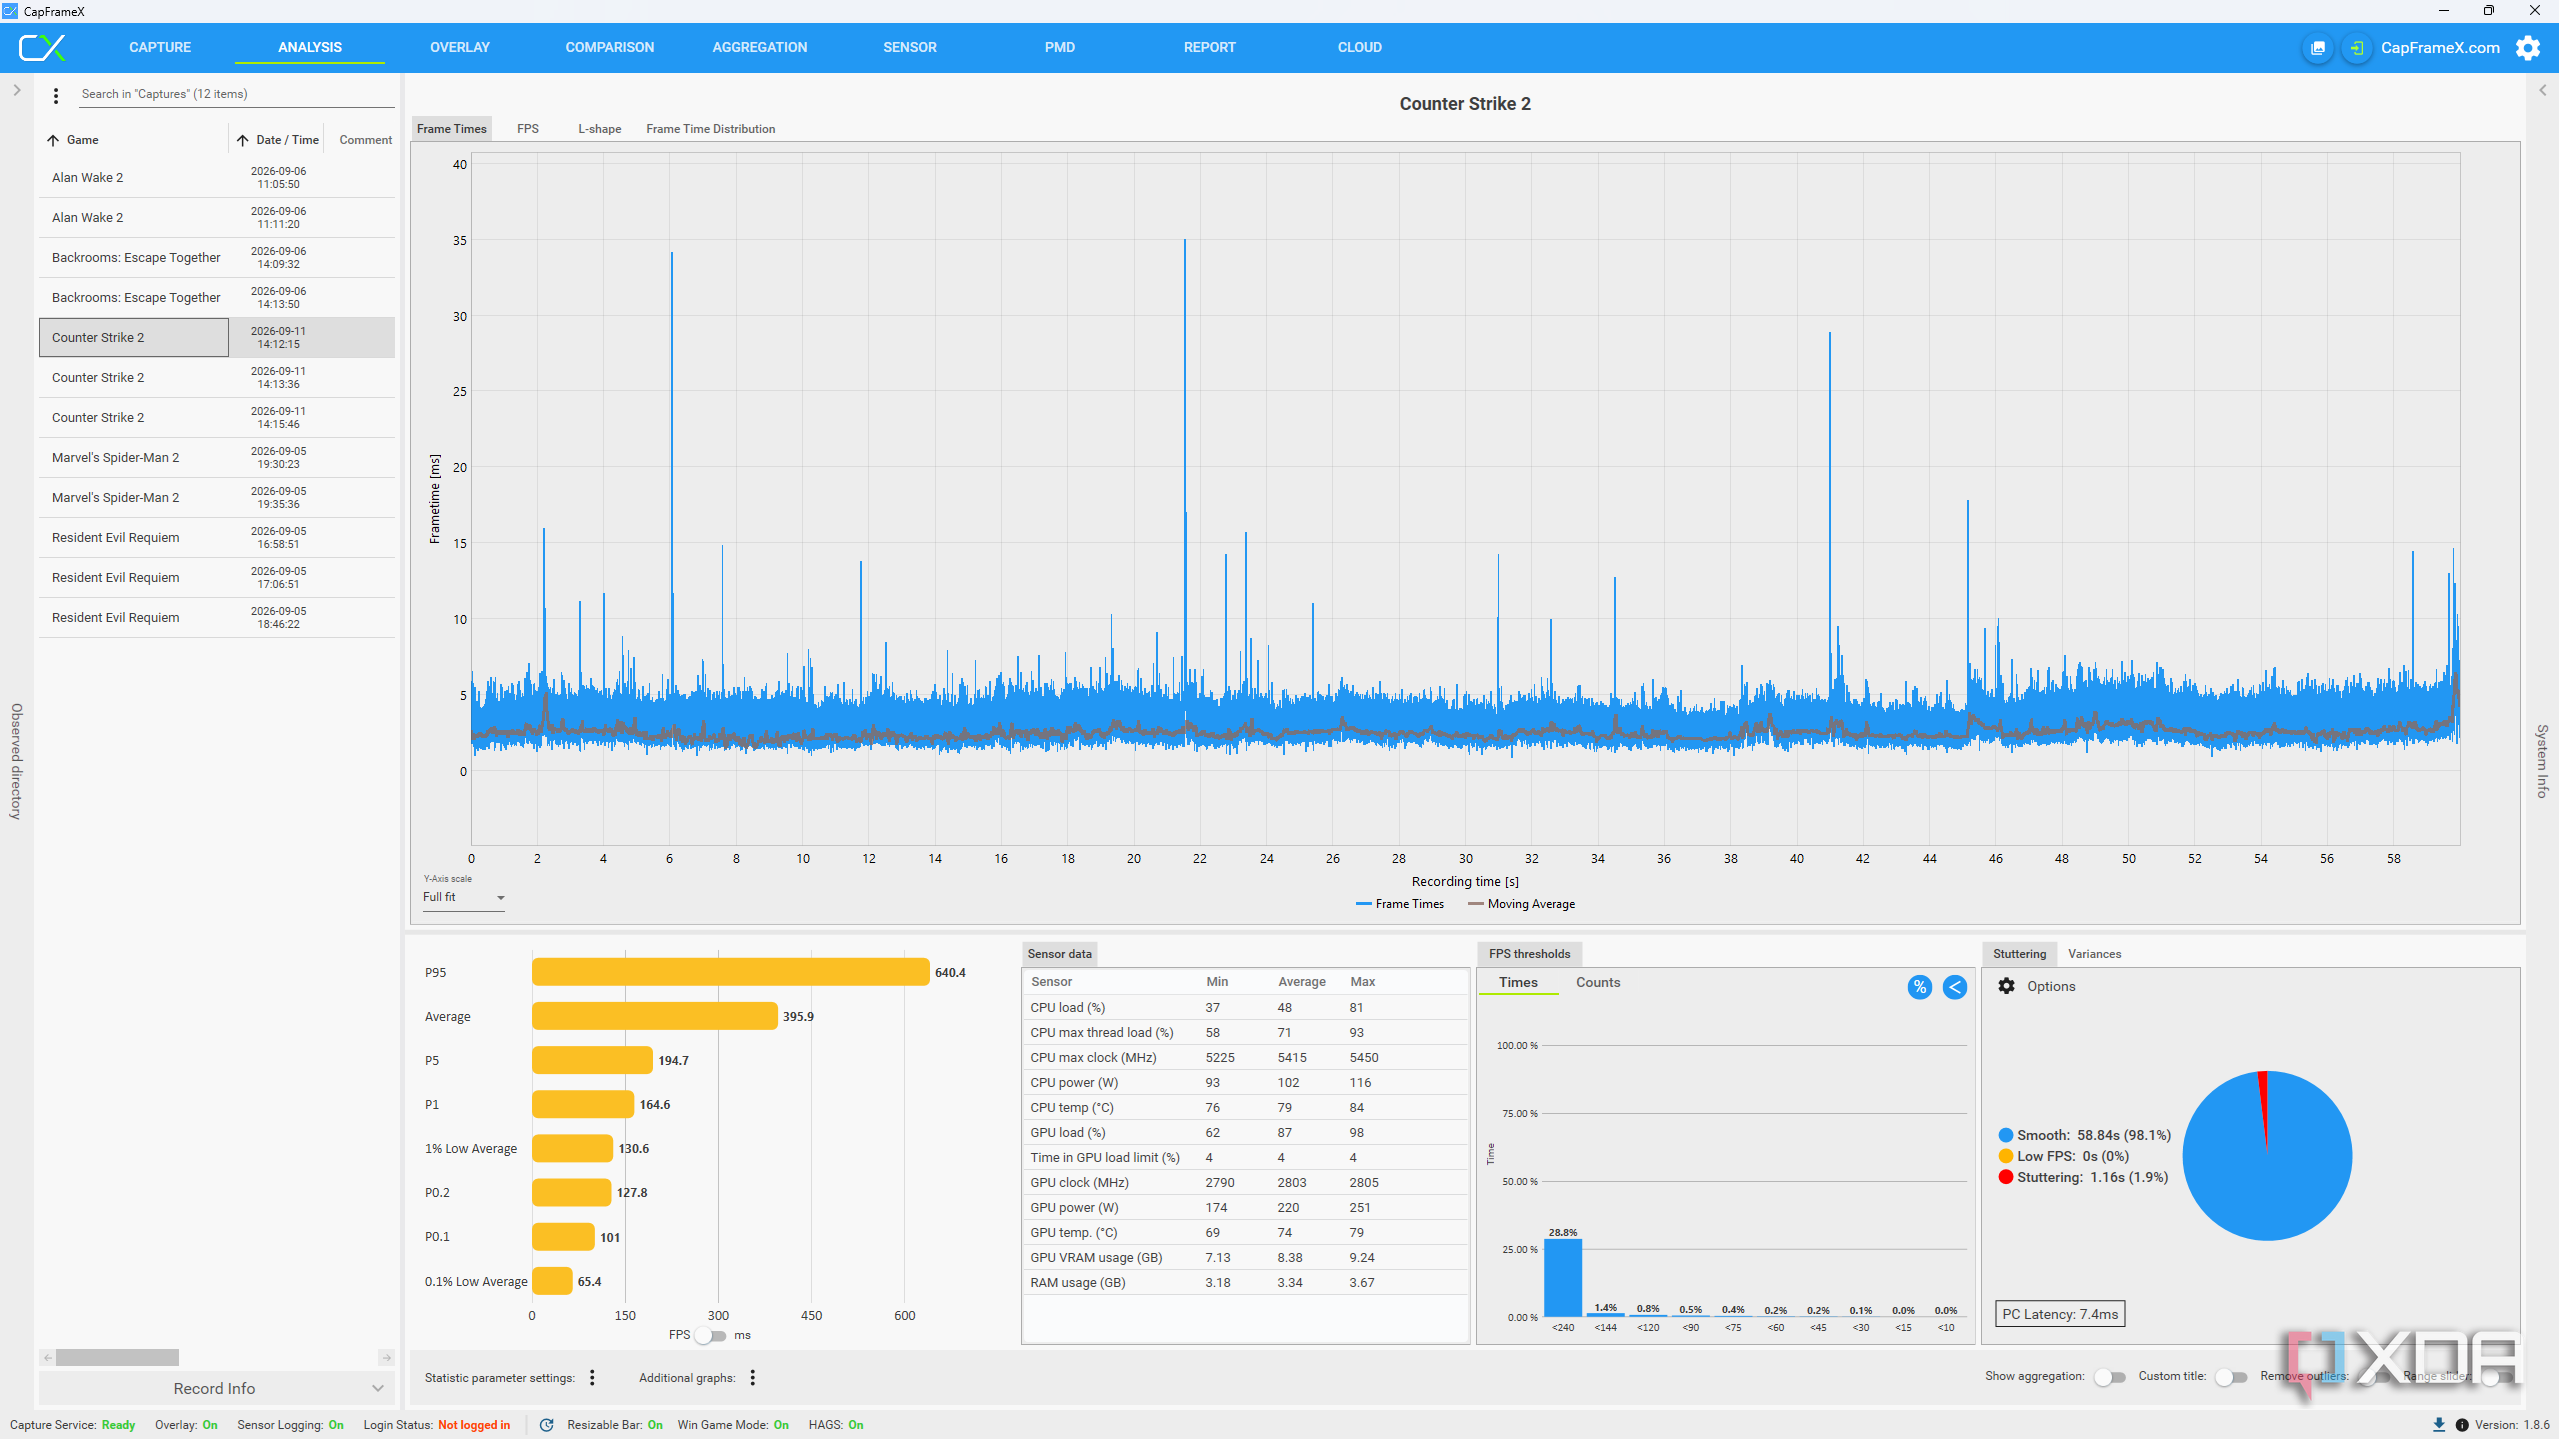
Task: Open Statistic parameter settings three-dot menu
Action: click(593, 1378)
